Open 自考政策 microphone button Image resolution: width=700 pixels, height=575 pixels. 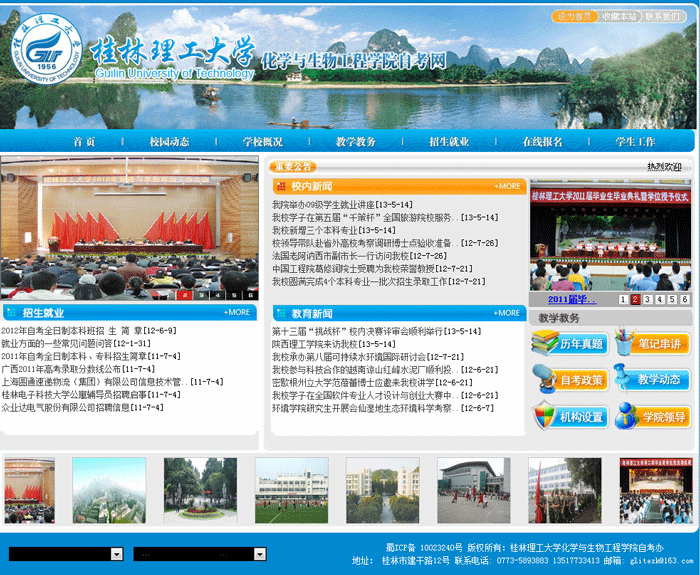570,379
